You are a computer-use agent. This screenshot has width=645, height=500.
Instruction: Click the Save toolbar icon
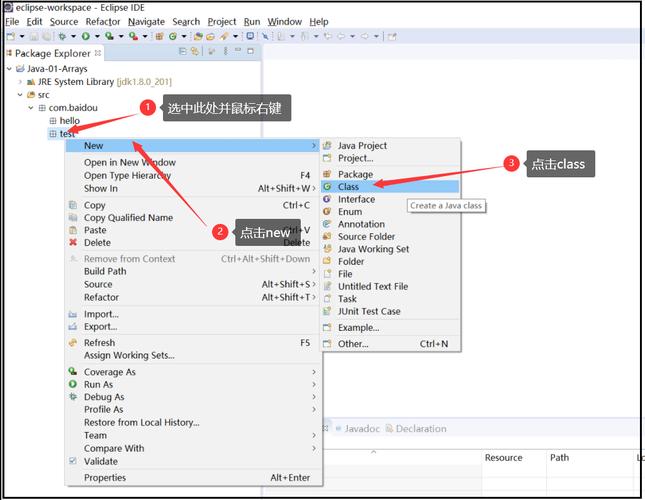coord(34,37)
